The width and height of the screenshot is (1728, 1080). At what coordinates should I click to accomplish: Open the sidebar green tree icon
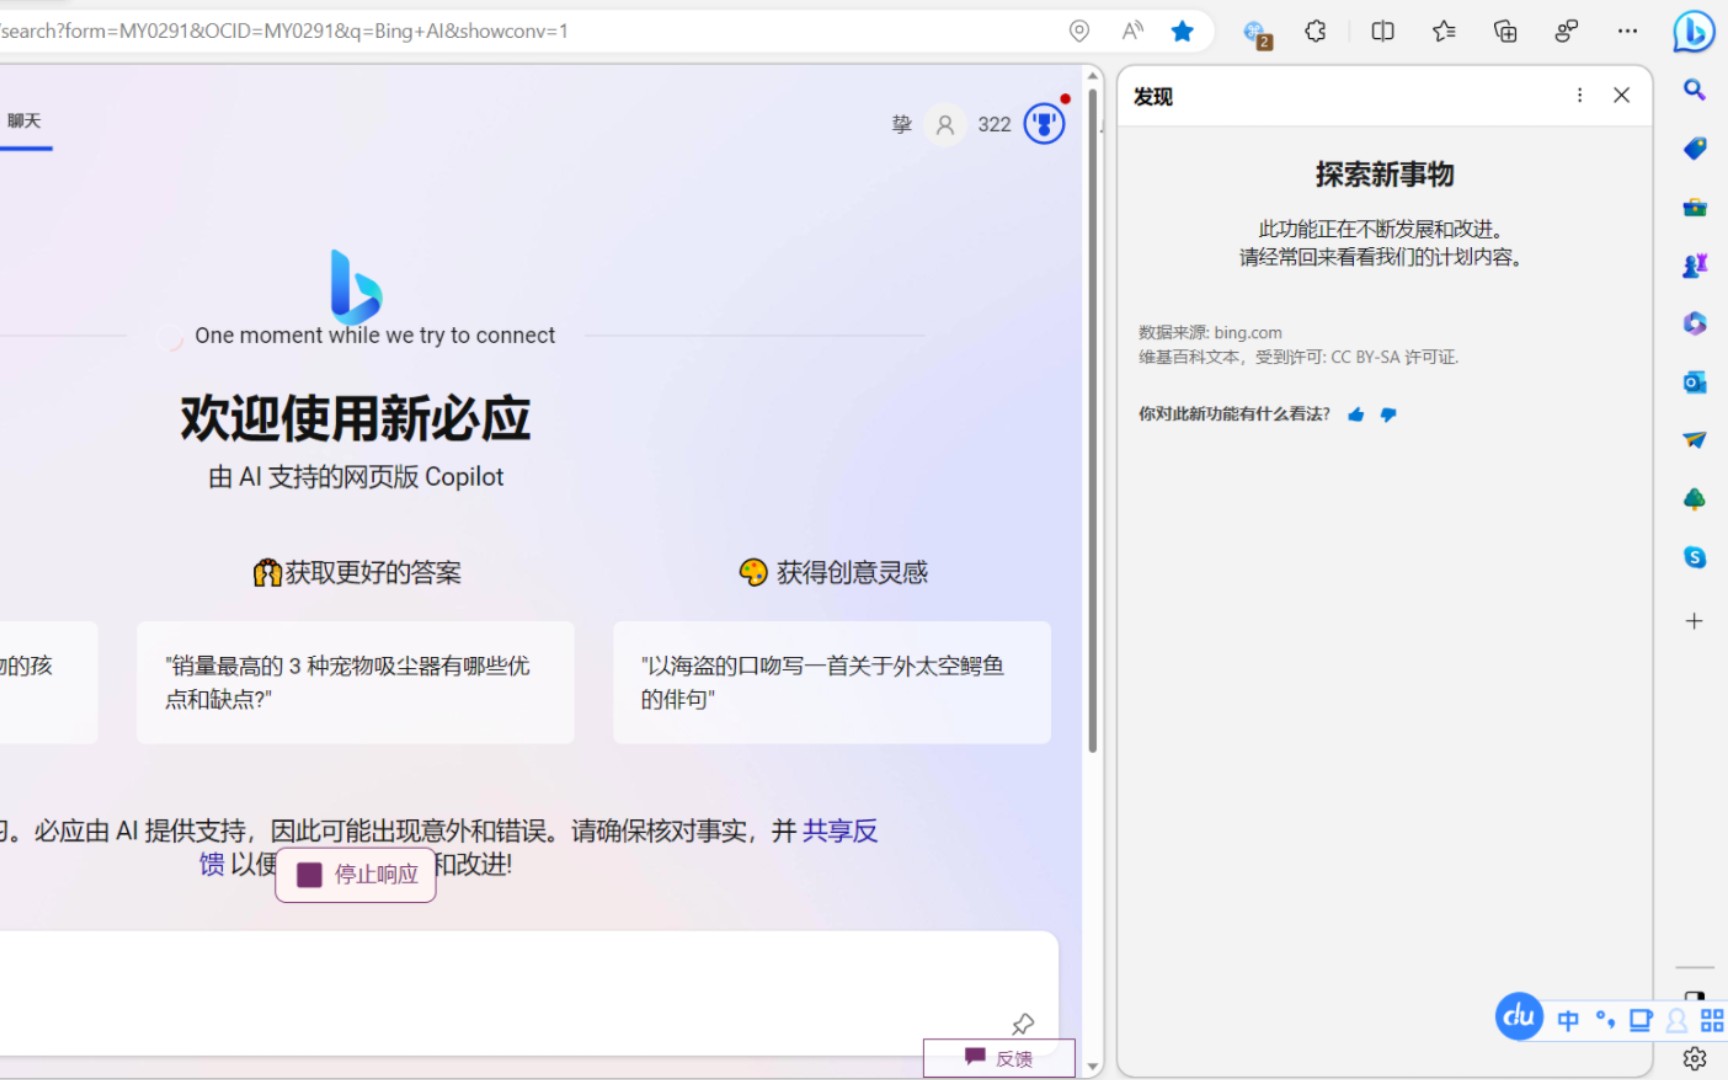[x=1694, y=498]
